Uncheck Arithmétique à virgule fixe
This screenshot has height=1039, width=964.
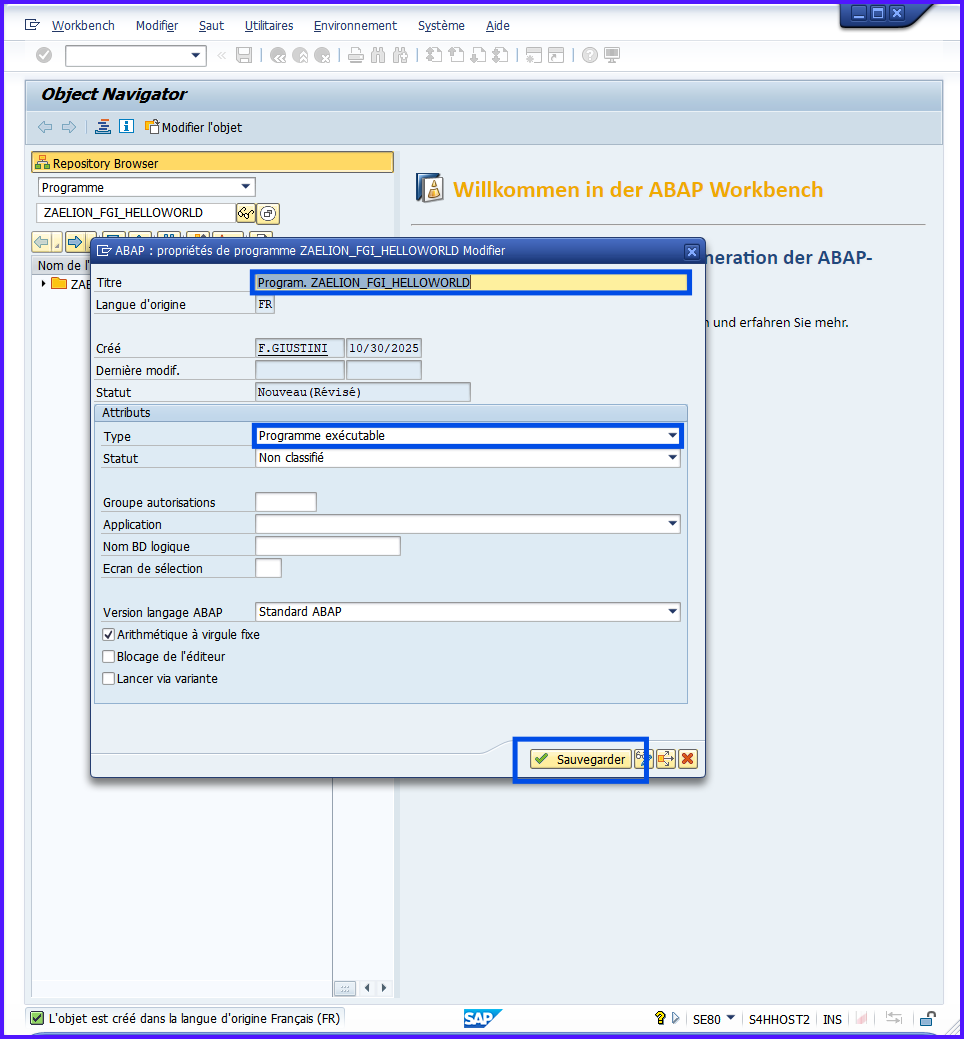[x=109, y=635]
